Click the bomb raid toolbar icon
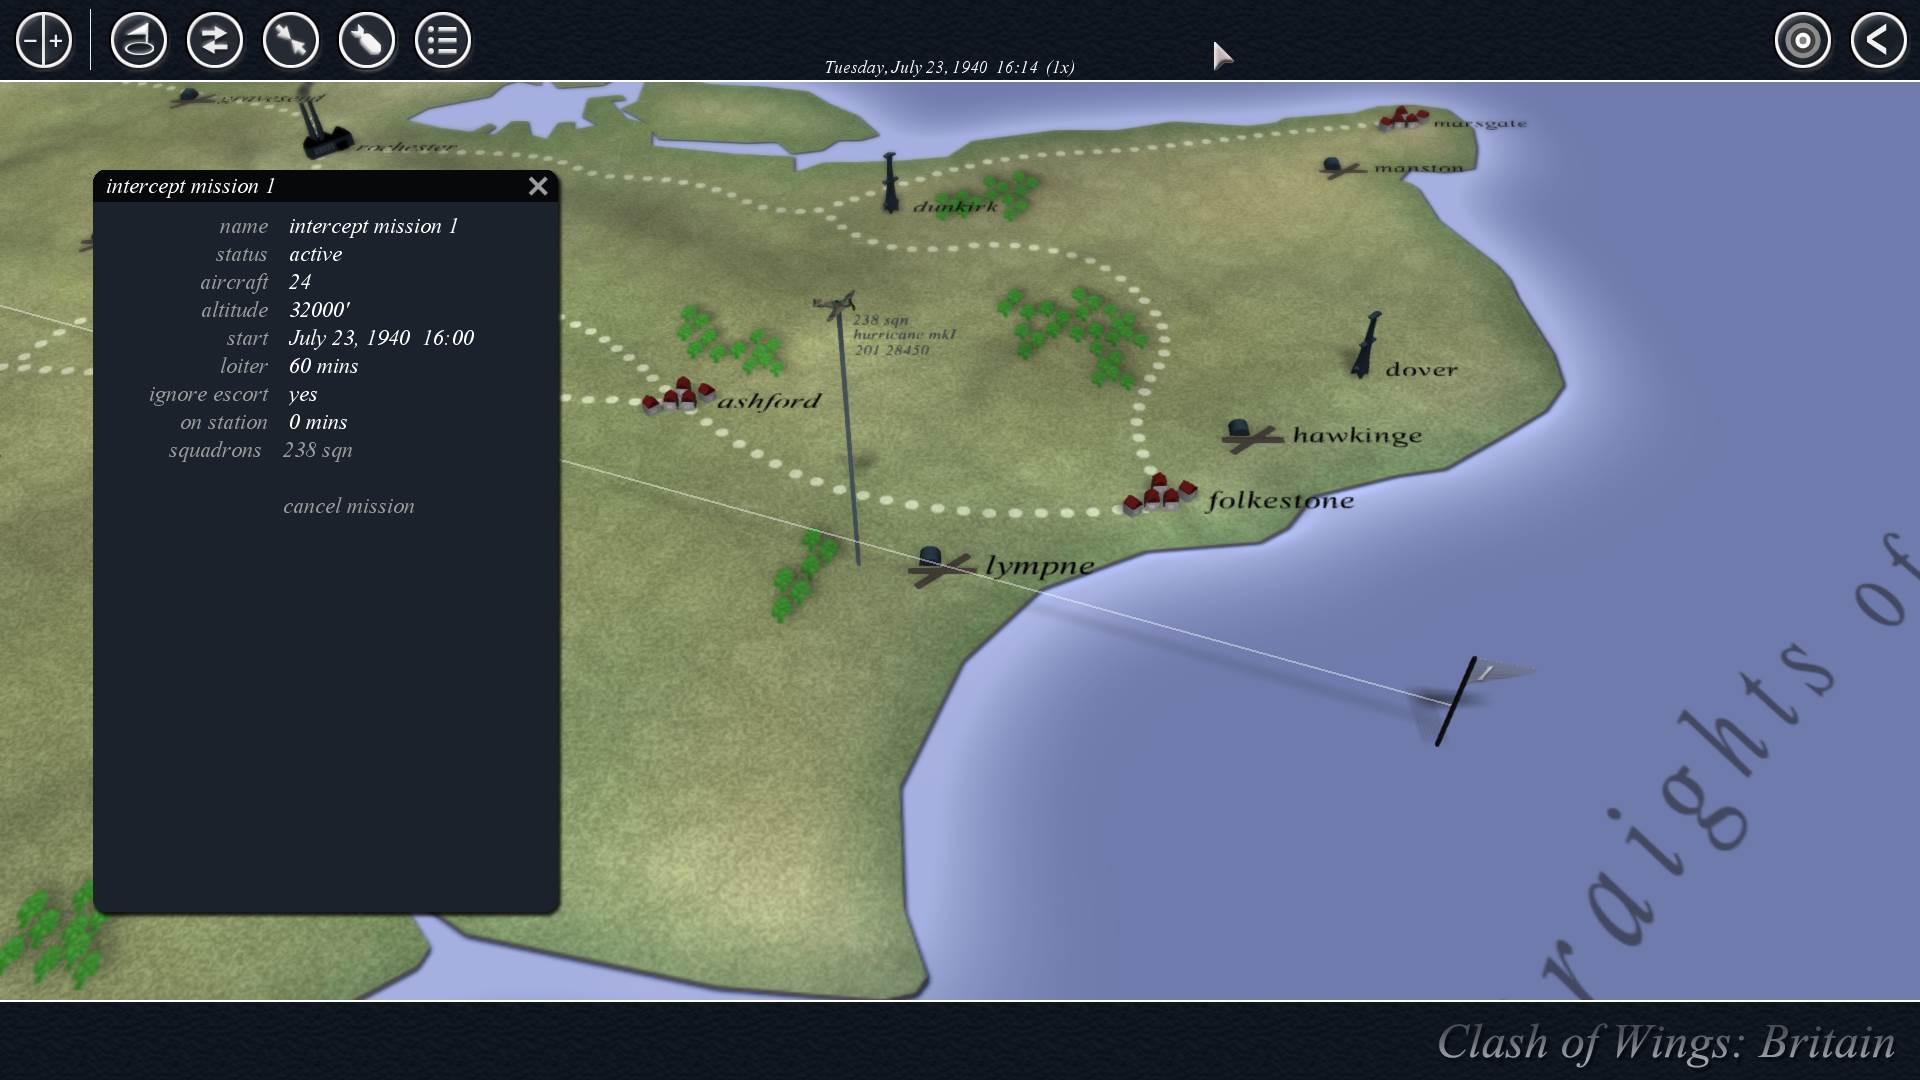 pyautogui.click(x=366, y=41)
